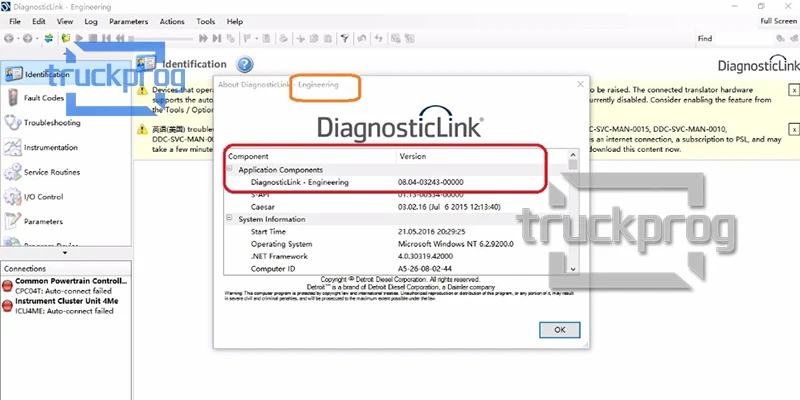Open the Troubleshooting sidebar panel
The width and height of the screenshot is (800, 400).
click(x=65, y=122)
